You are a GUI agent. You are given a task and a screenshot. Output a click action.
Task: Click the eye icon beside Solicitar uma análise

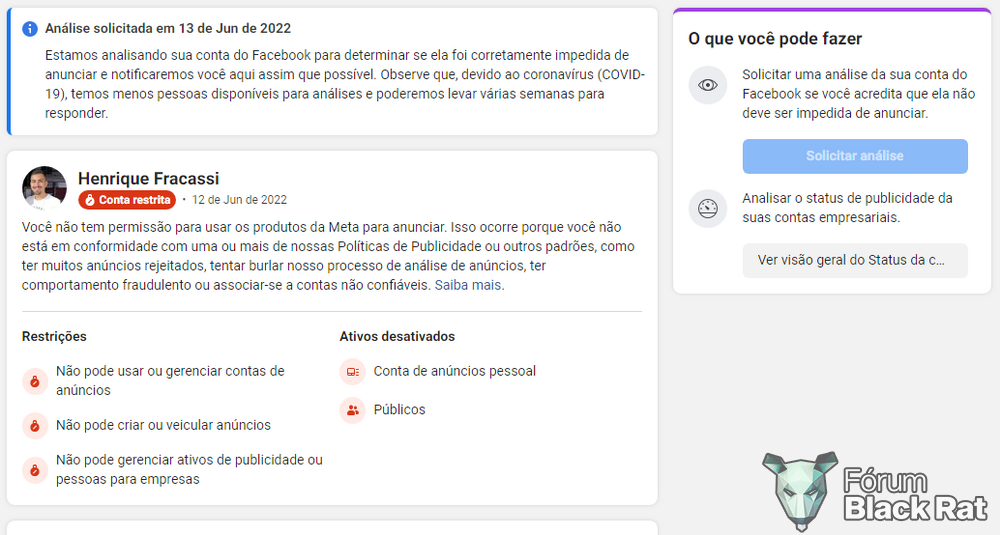point(708,85)
